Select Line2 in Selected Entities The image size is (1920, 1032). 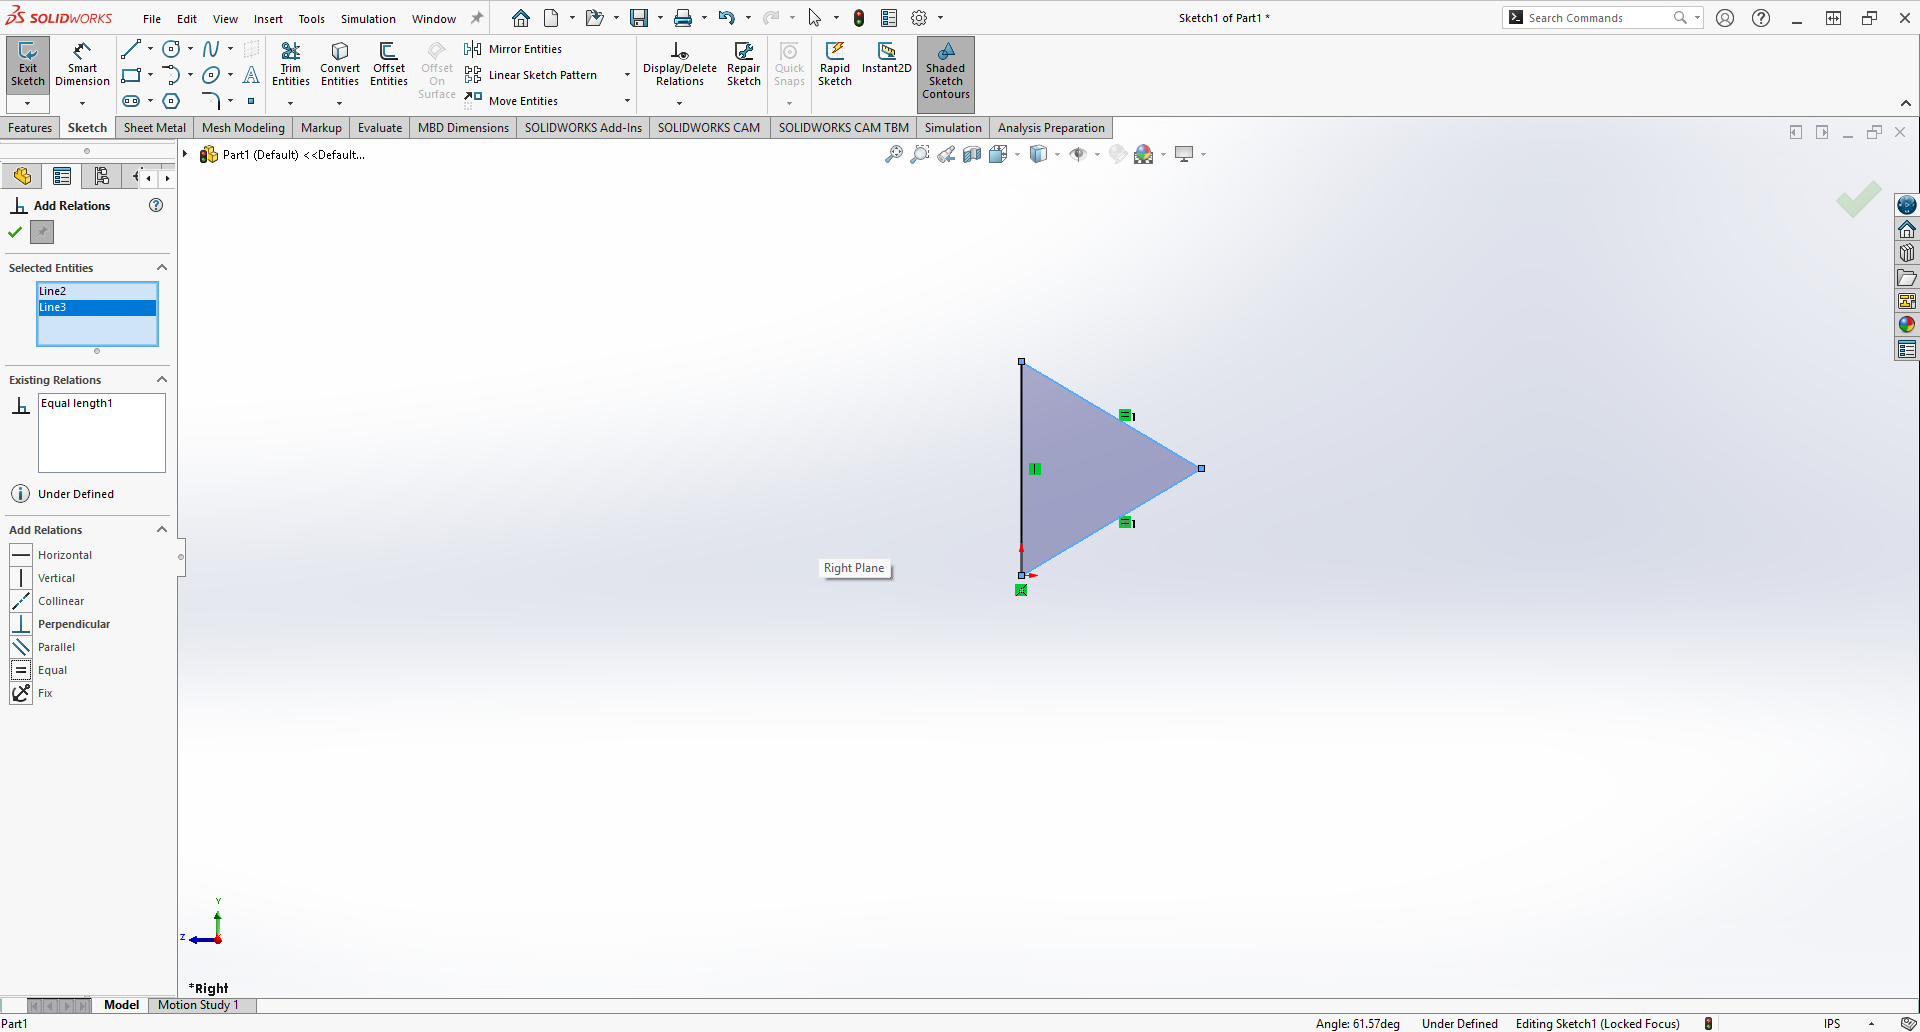(97, 291)
